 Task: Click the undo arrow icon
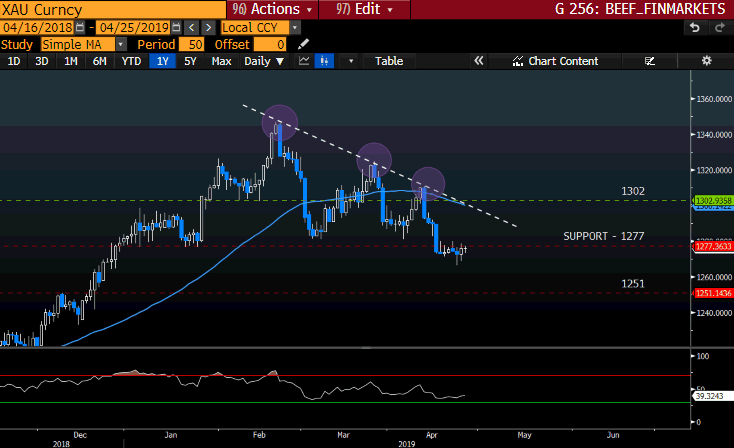pos(695,28)
